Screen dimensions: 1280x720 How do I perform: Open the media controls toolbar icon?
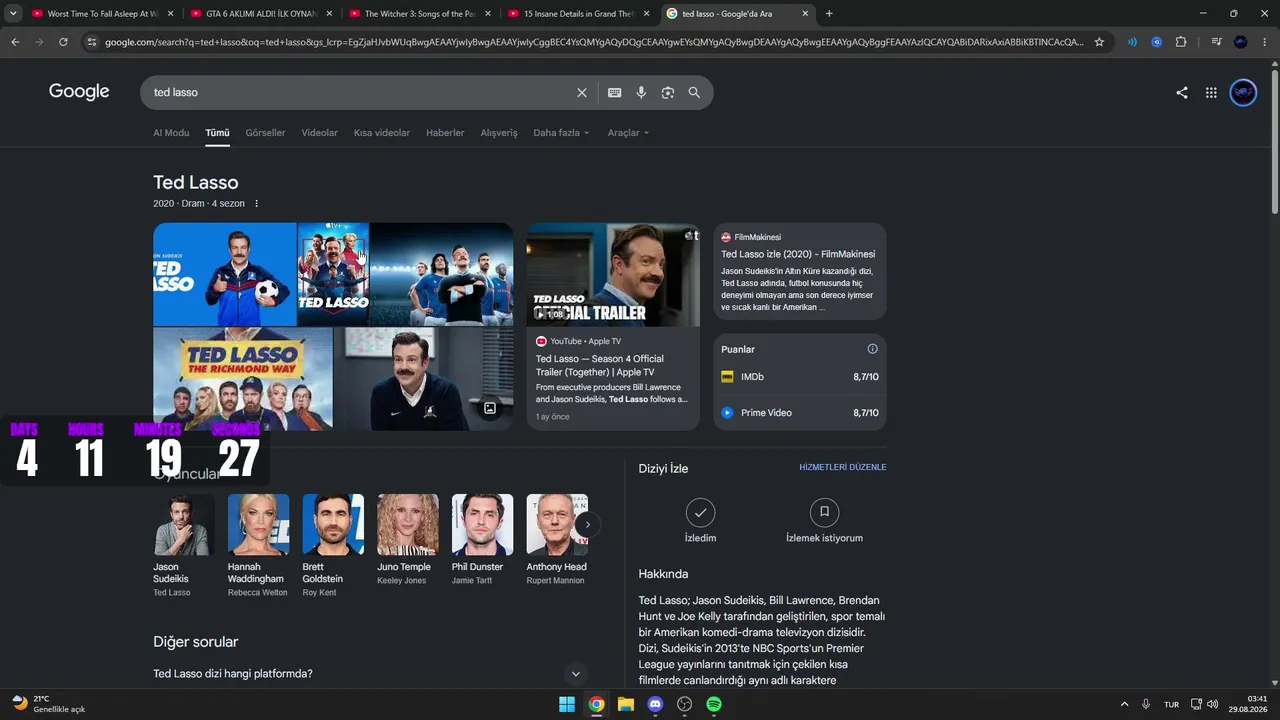pos(1216,42)
